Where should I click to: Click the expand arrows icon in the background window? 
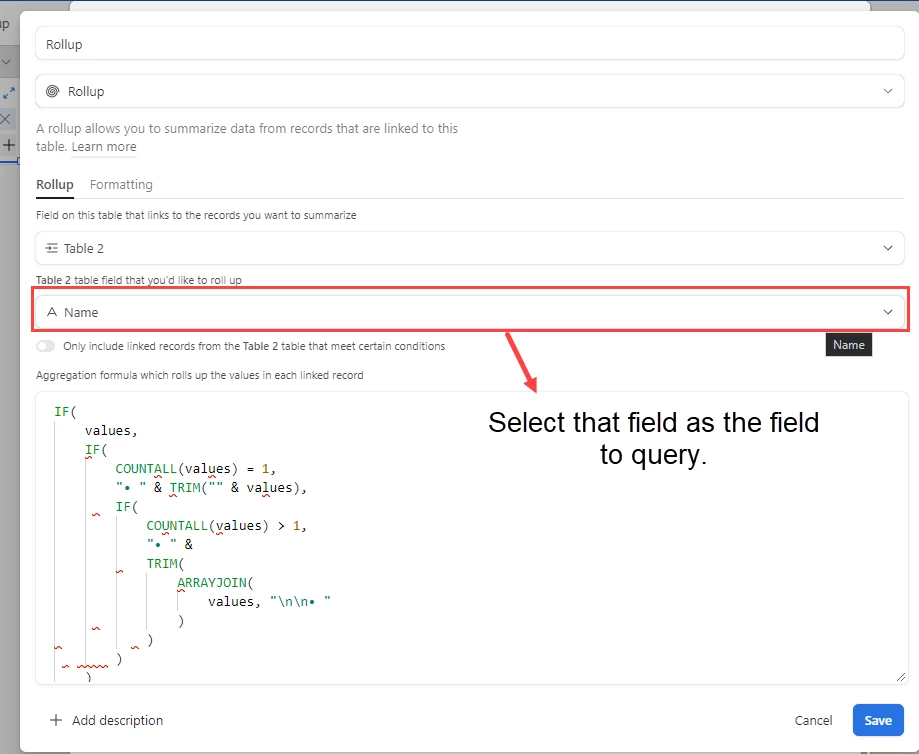pyautogui.click(x=9, y=93)
